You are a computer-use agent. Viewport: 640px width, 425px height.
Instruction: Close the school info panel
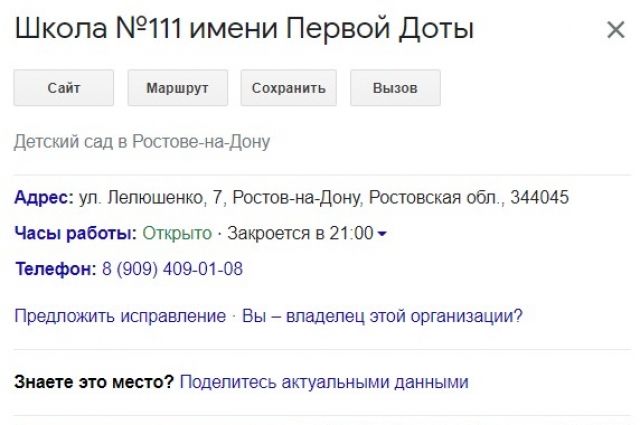(615, 30)
